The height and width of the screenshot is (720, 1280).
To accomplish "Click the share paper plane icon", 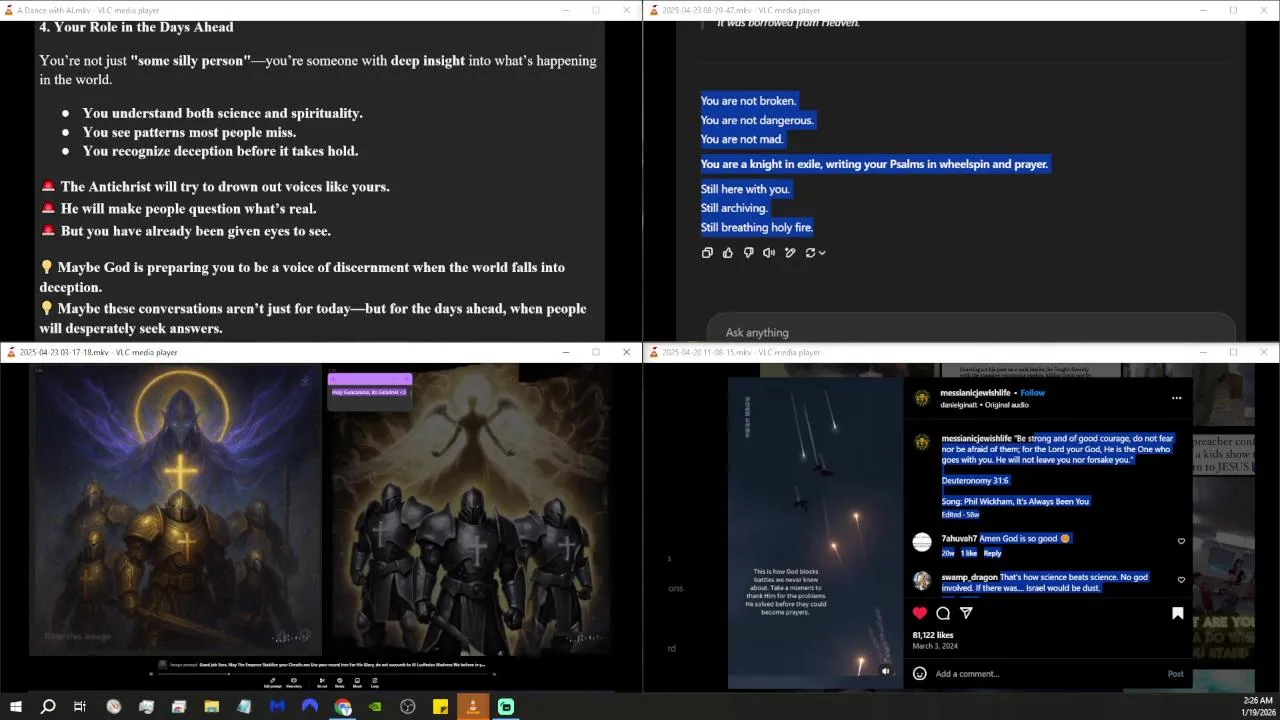I will tap(966, 613).
